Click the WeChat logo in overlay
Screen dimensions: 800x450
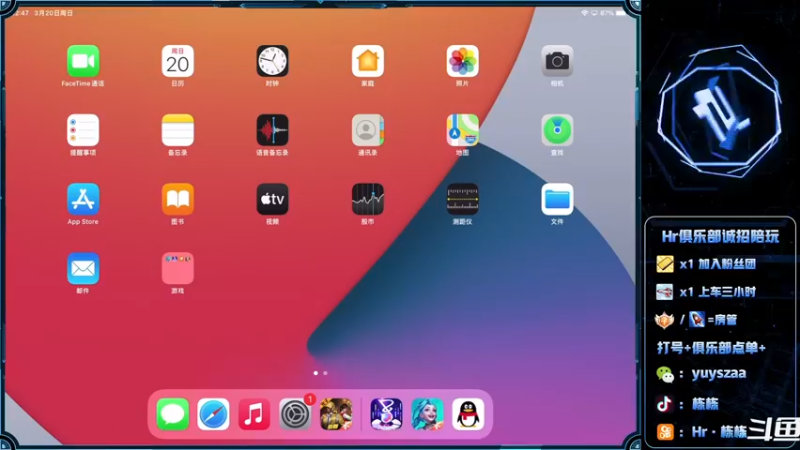pyautogui.click(x=665, y=374)
